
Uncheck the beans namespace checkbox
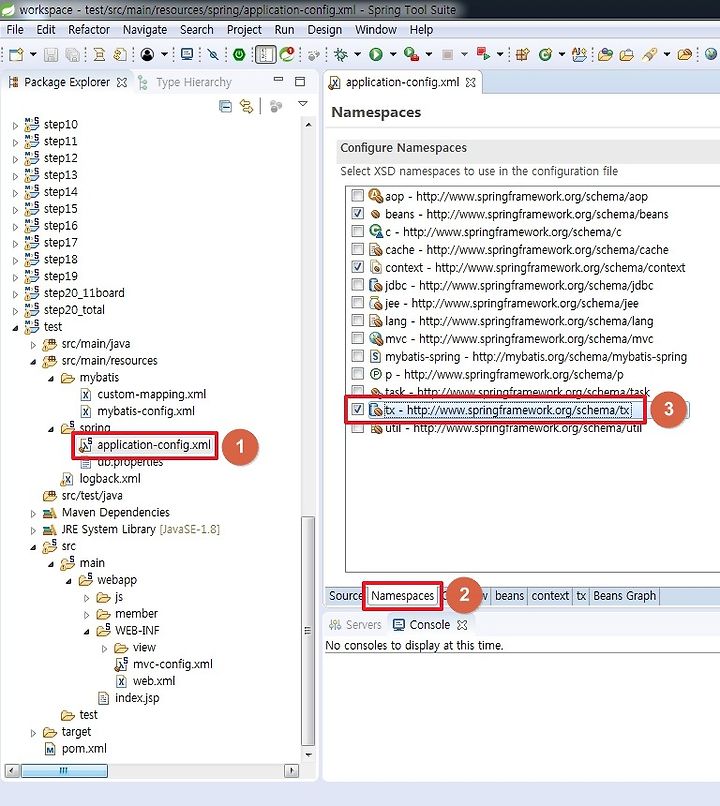[357, 213]
